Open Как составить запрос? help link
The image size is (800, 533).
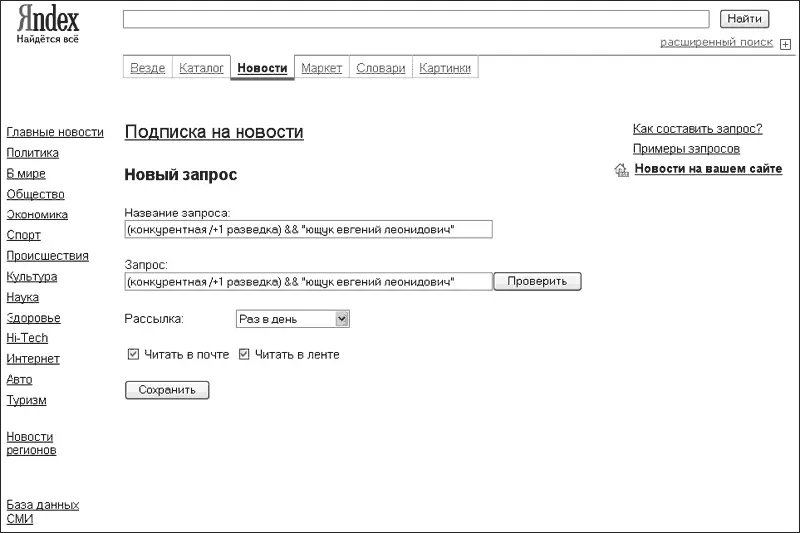697,129
